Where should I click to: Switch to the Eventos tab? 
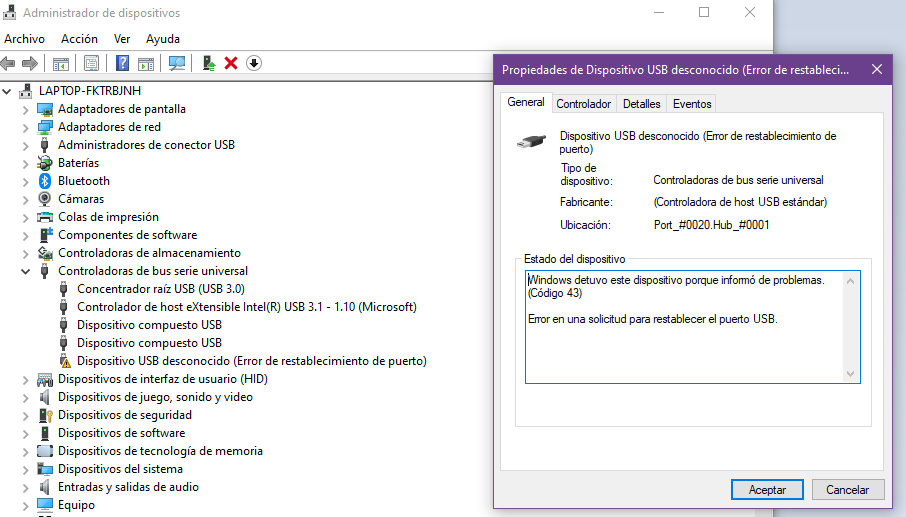pyautogui.click(x=692, y=104)
